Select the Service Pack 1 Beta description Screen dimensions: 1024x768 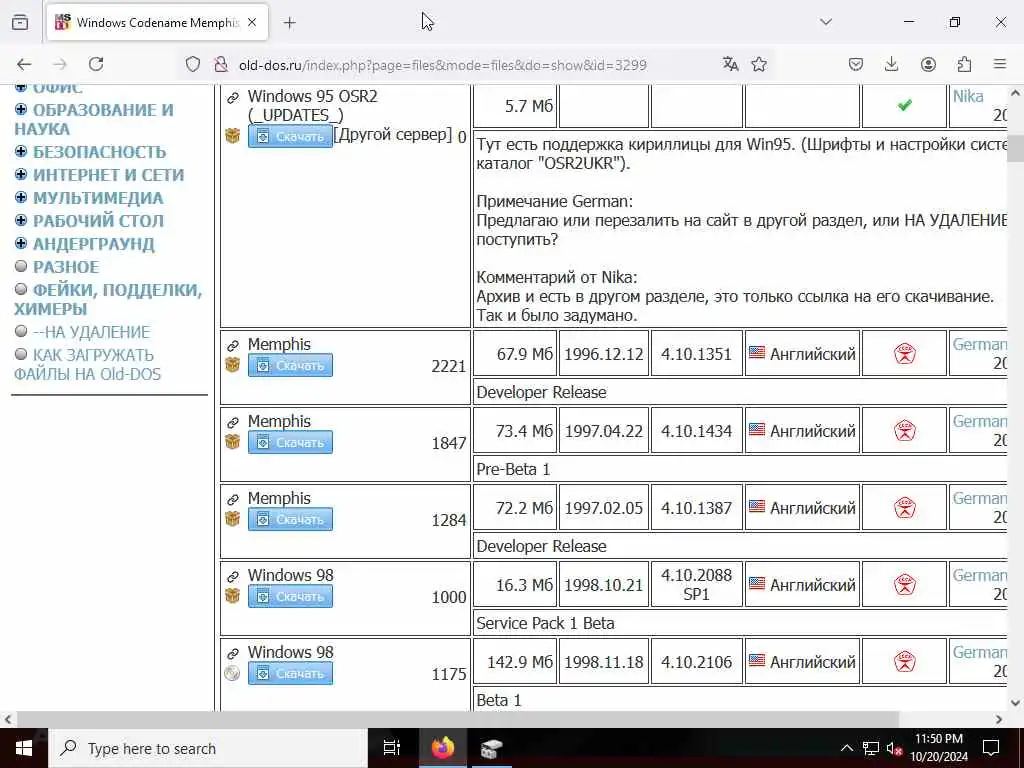click(545, 623)
